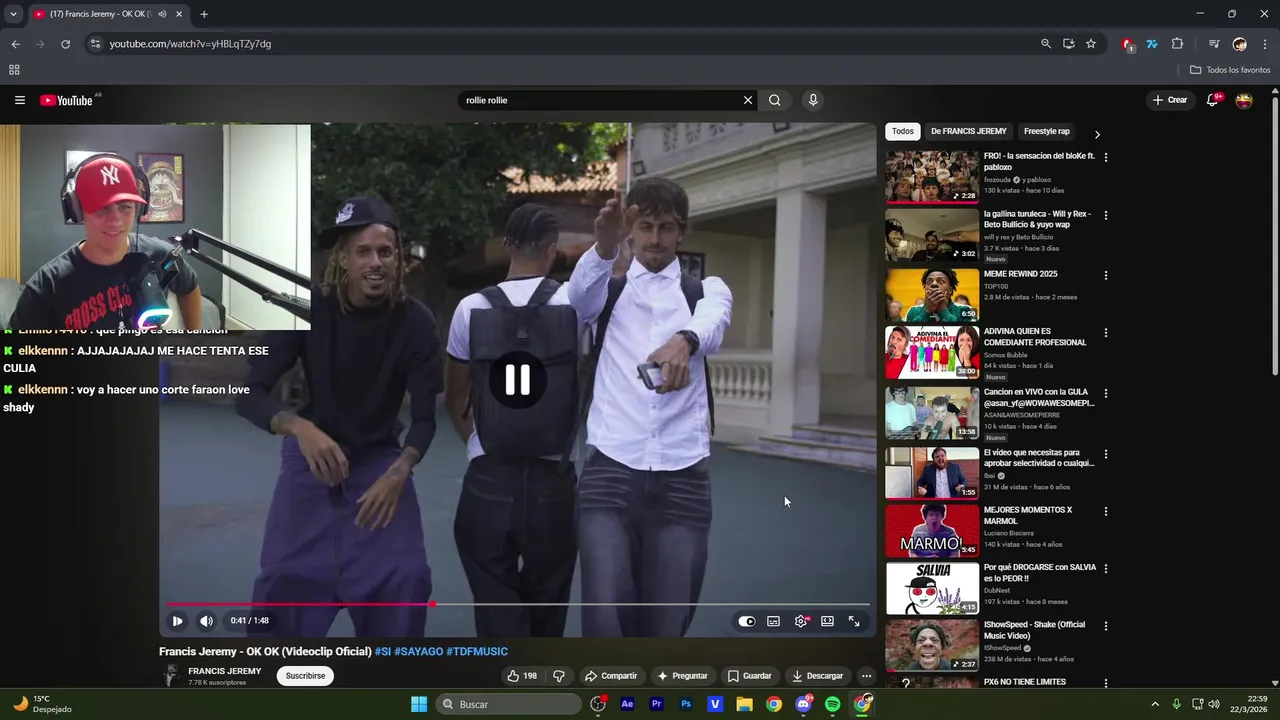Open Chrome tab search dropdown

pyautogui.click(x=13, y=14)
